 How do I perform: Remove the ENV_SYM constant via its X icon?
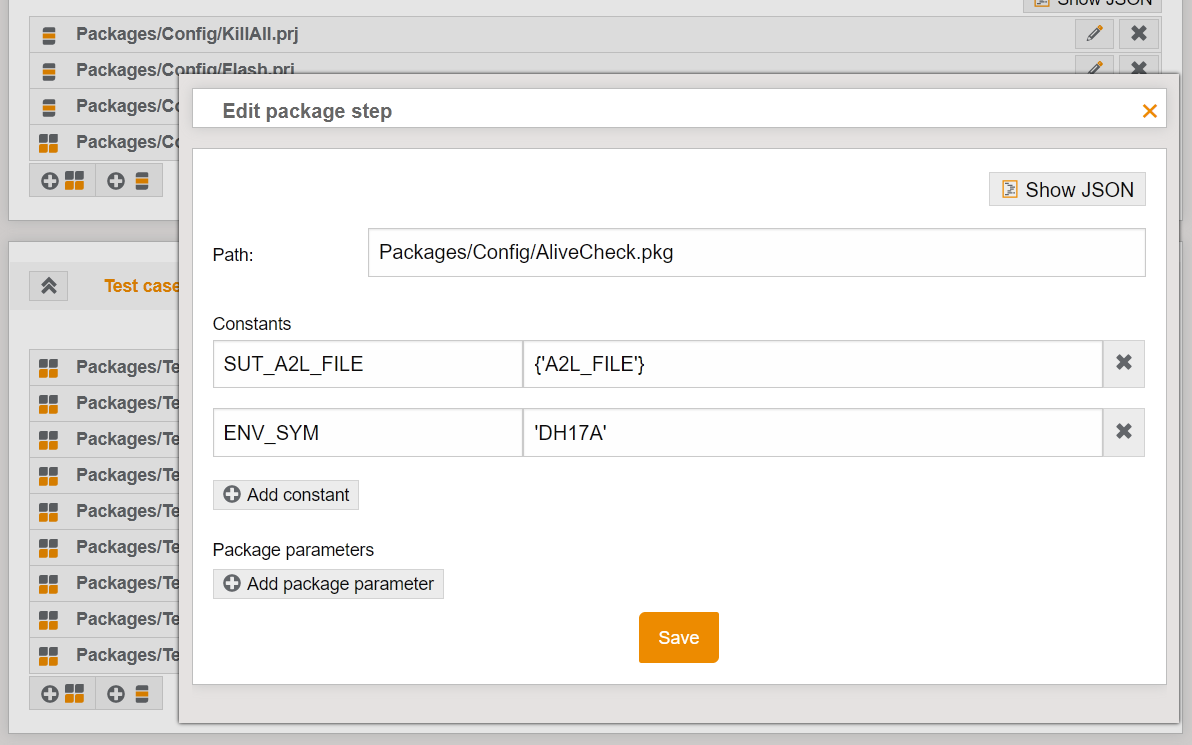point(1123,432)
